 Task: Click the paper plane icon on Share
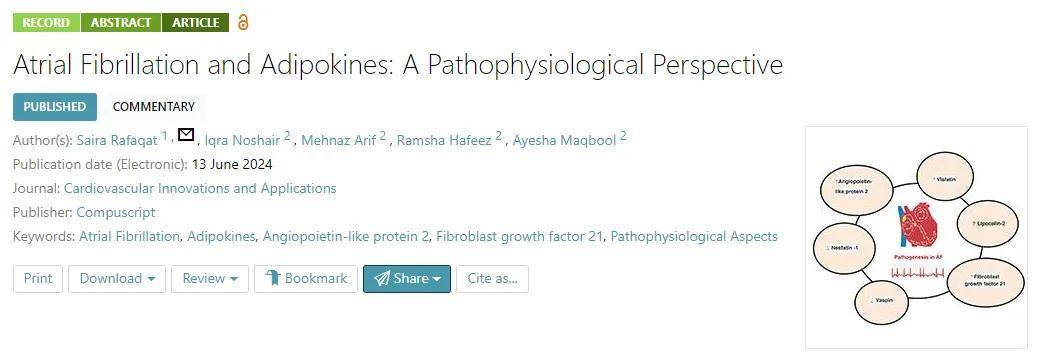pyautogui.click(x=382, y=278)
